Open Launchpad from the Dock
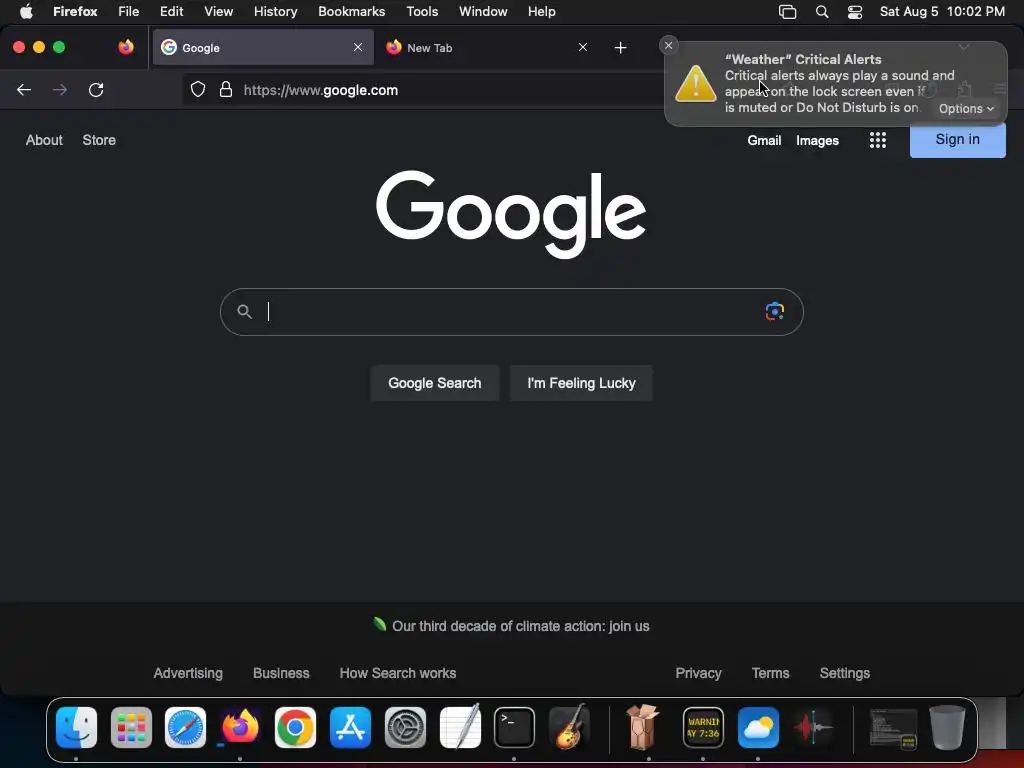Image resolution: width=1024 pixels, height=768 pixels. (x=131, y=727)
